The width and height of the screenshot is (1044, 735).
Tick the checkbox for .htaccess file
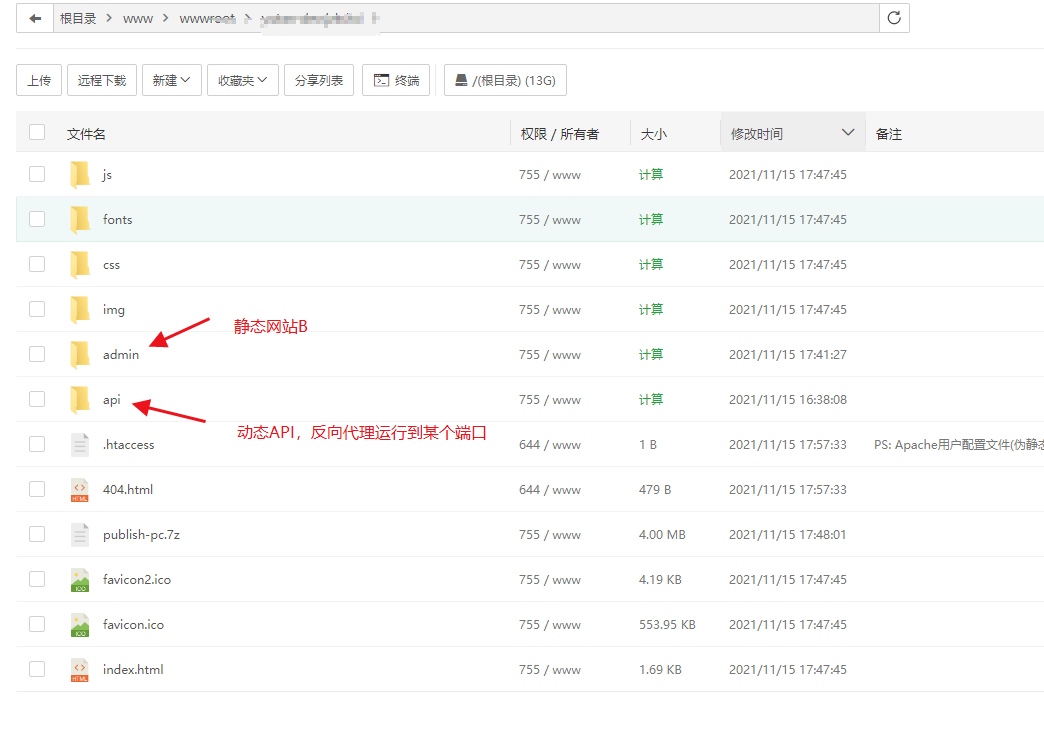[x=37, y=444]
